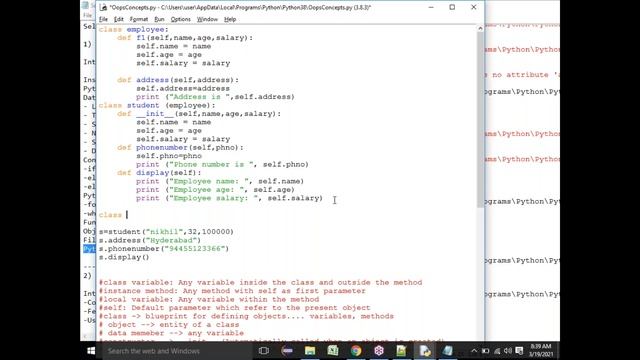Image resolution: width=640 pixels, height=360 pixels.
Task: Open Excel from the taskbar
Action: tap(333, 351)
